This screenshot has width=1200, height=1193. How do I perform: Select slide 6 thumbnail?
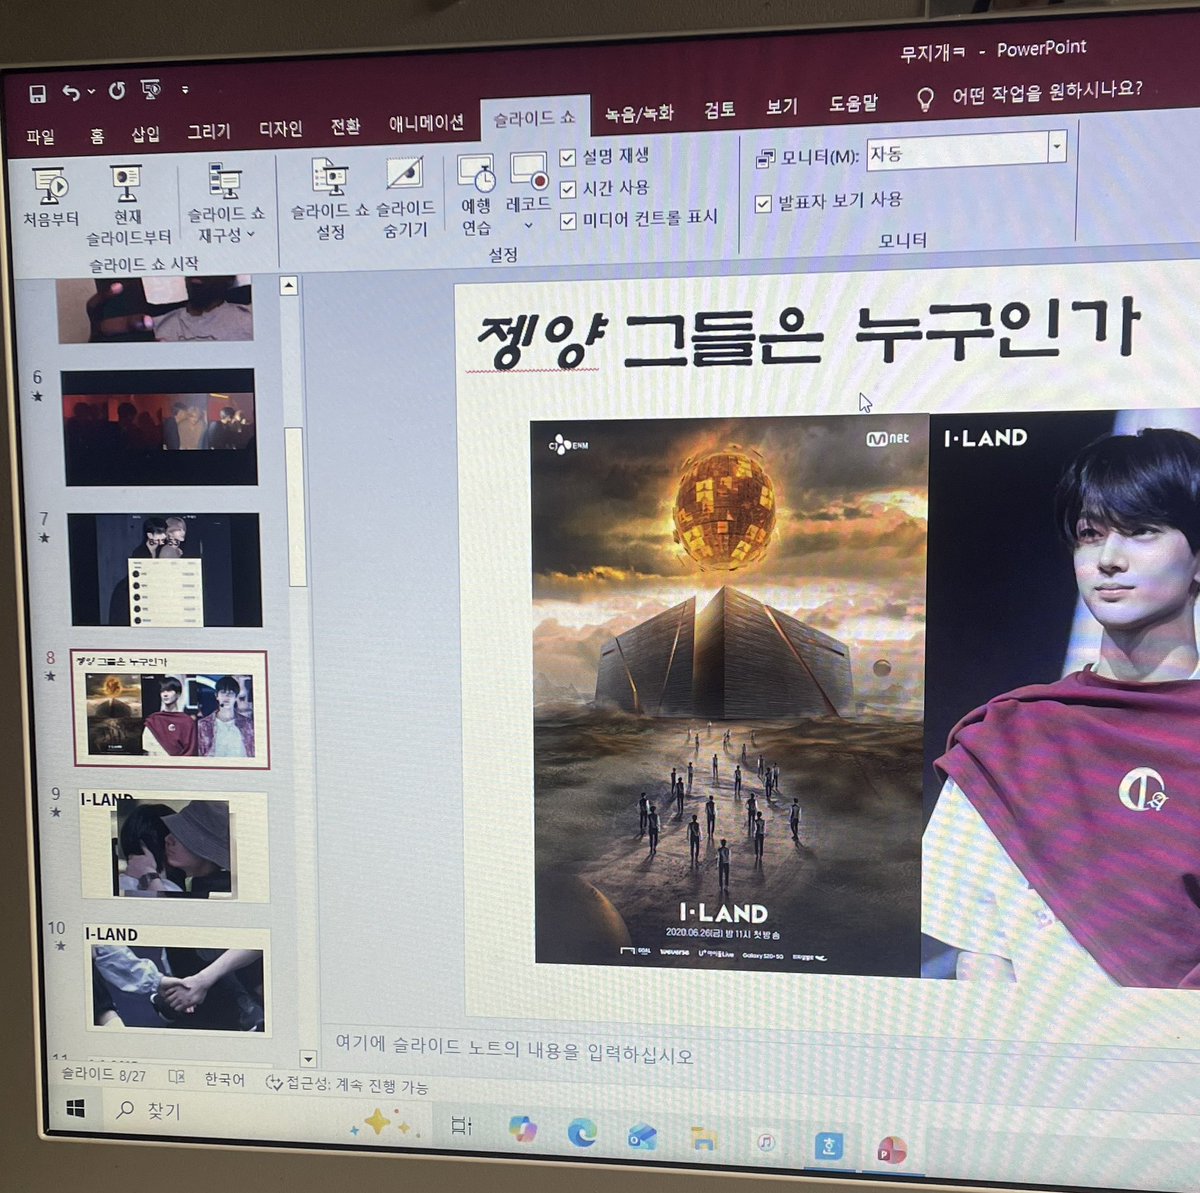159,427
